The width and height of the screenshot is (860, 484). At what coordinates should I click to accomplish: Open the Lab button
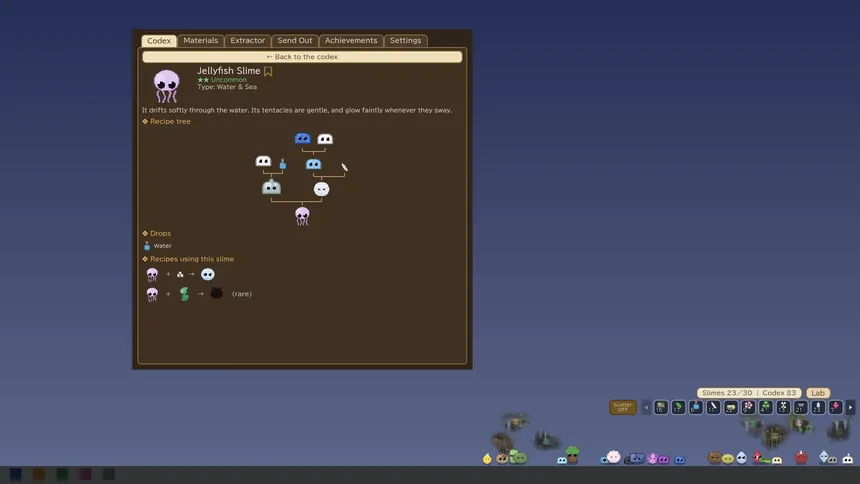tap(818, 393)
